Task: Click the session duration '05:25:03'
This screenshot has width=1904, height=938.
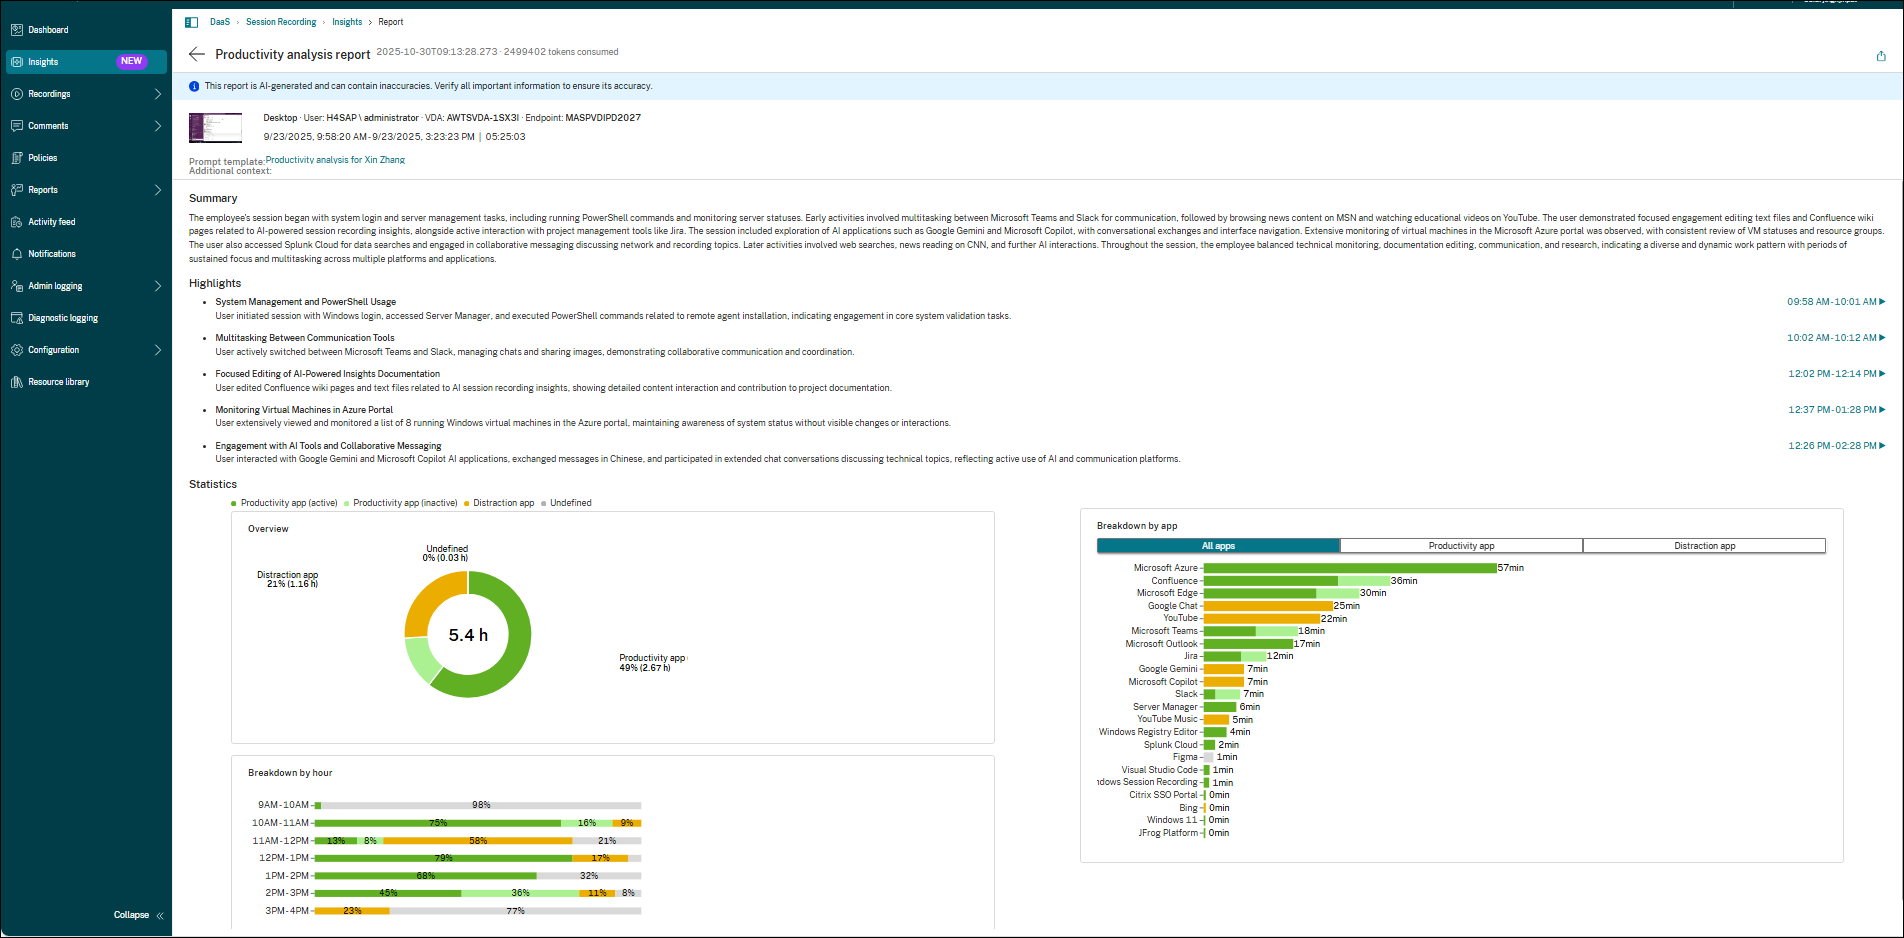Action: [505, 137]
